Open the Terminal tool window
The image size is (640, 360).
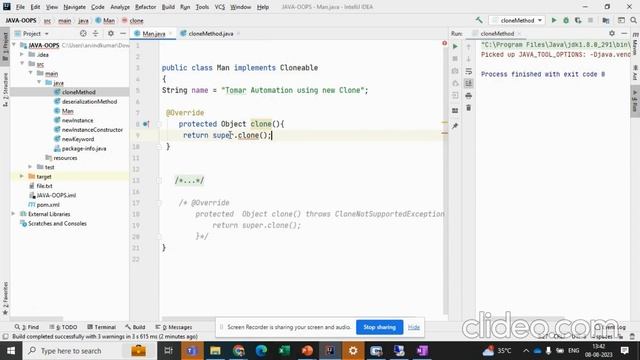click(102, 327)
